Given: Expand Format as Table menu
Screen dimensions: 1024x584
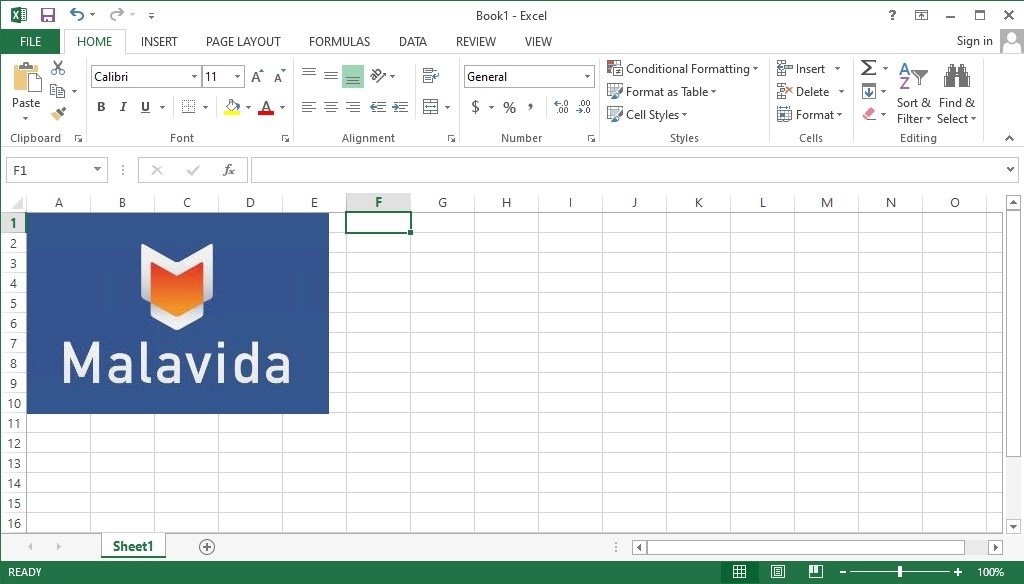Looking at the screenshot, I should click(662, 91).
